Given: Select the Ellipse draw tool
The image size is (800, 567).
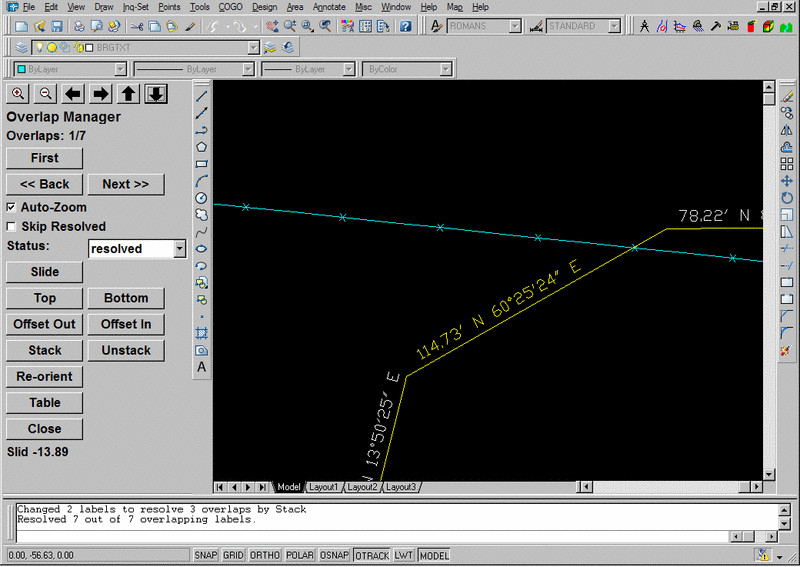Looking at the screenshot, I should [x=202, y=249].
